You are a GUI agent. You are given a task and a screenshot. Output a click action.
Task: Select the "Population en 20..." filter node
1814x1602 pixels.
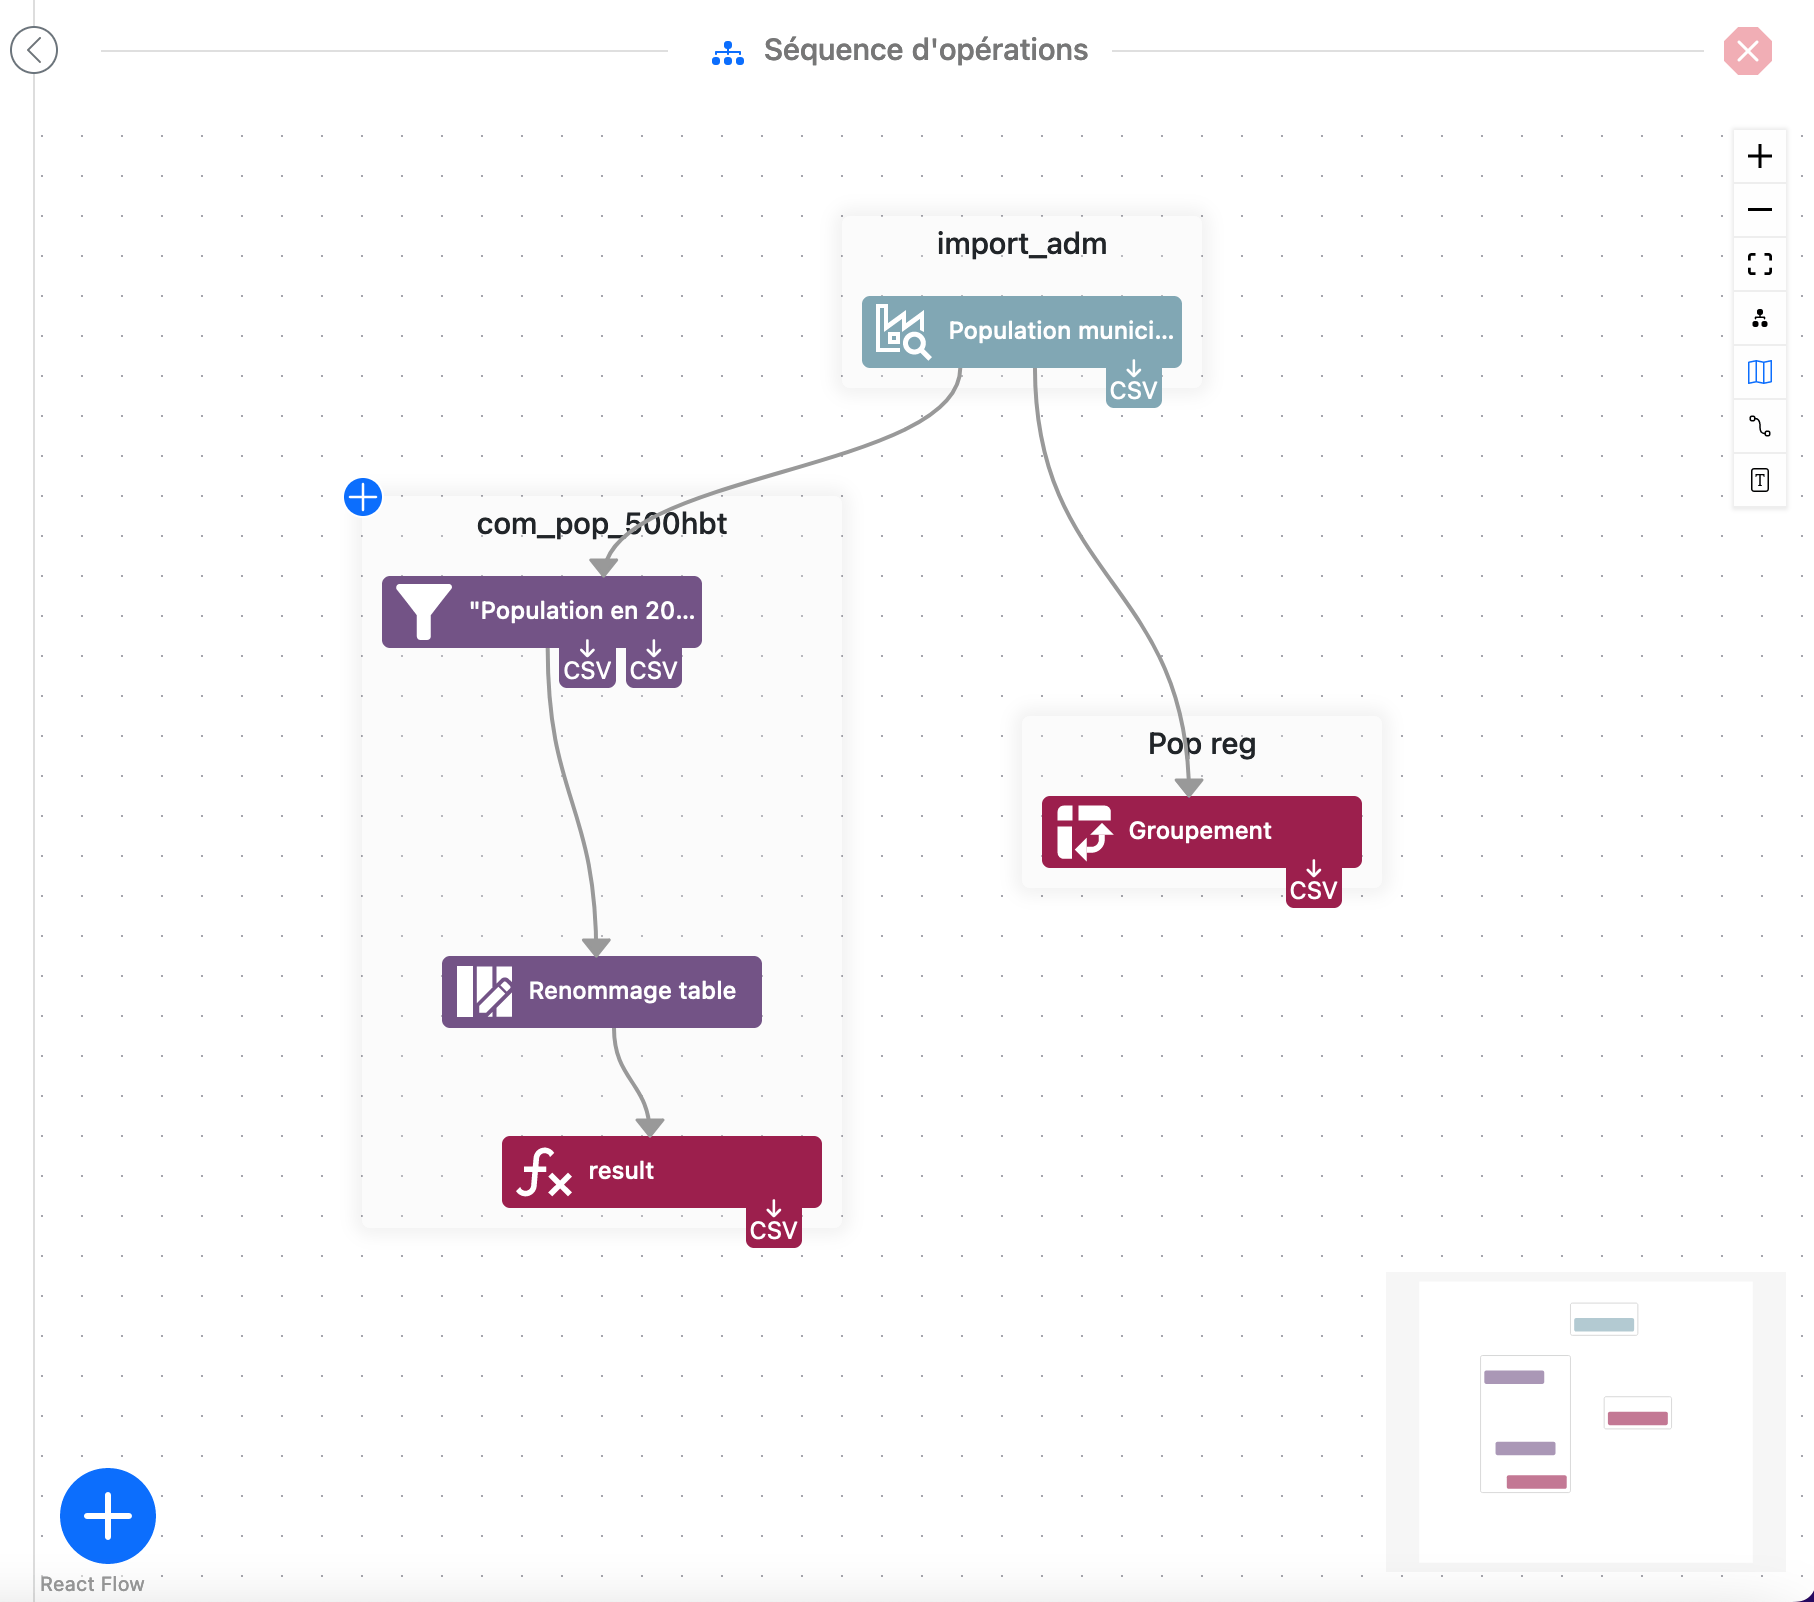click(x=541, y=611)
